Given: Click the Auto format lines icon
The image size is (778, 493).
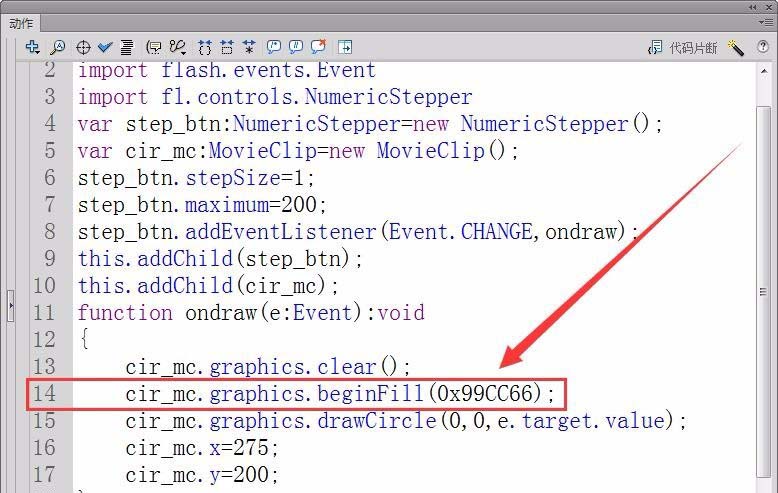Looking at the screenshot, I should (x=127, y=48).
